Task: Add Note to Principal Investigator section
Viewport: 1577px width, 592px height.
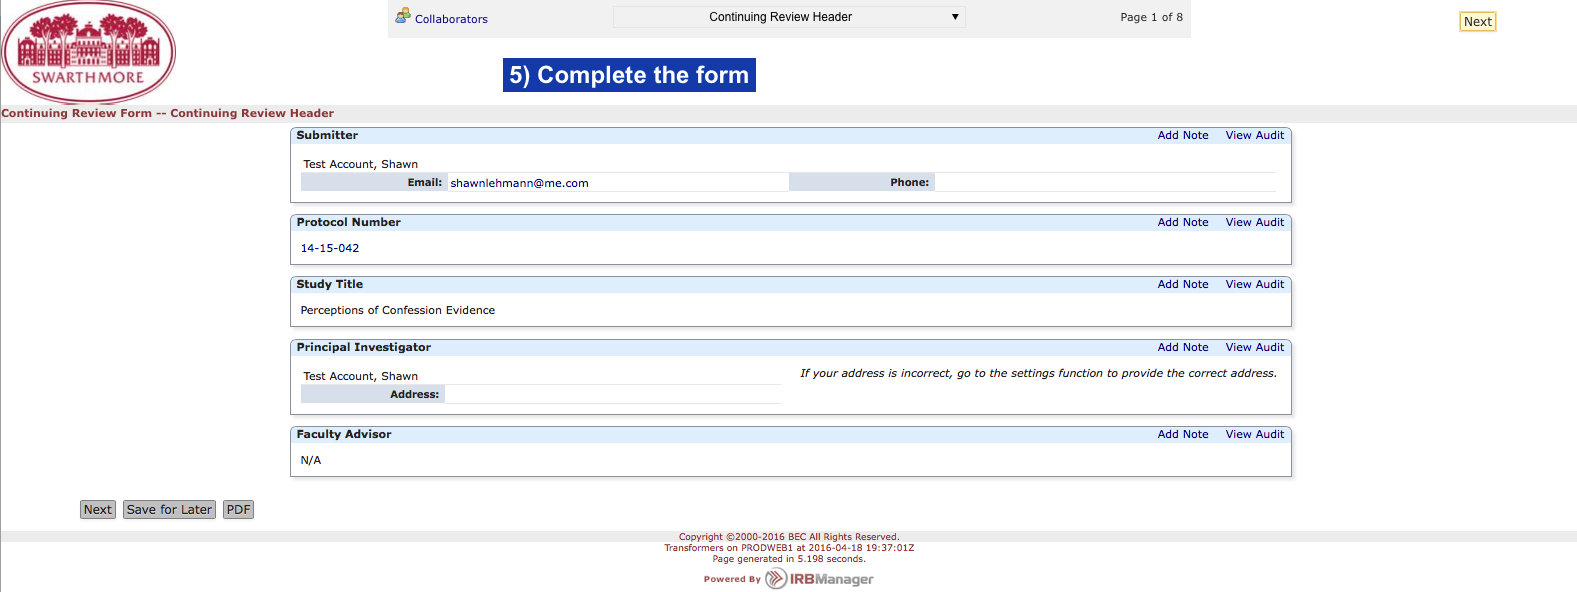Action: coord(1183,348)
